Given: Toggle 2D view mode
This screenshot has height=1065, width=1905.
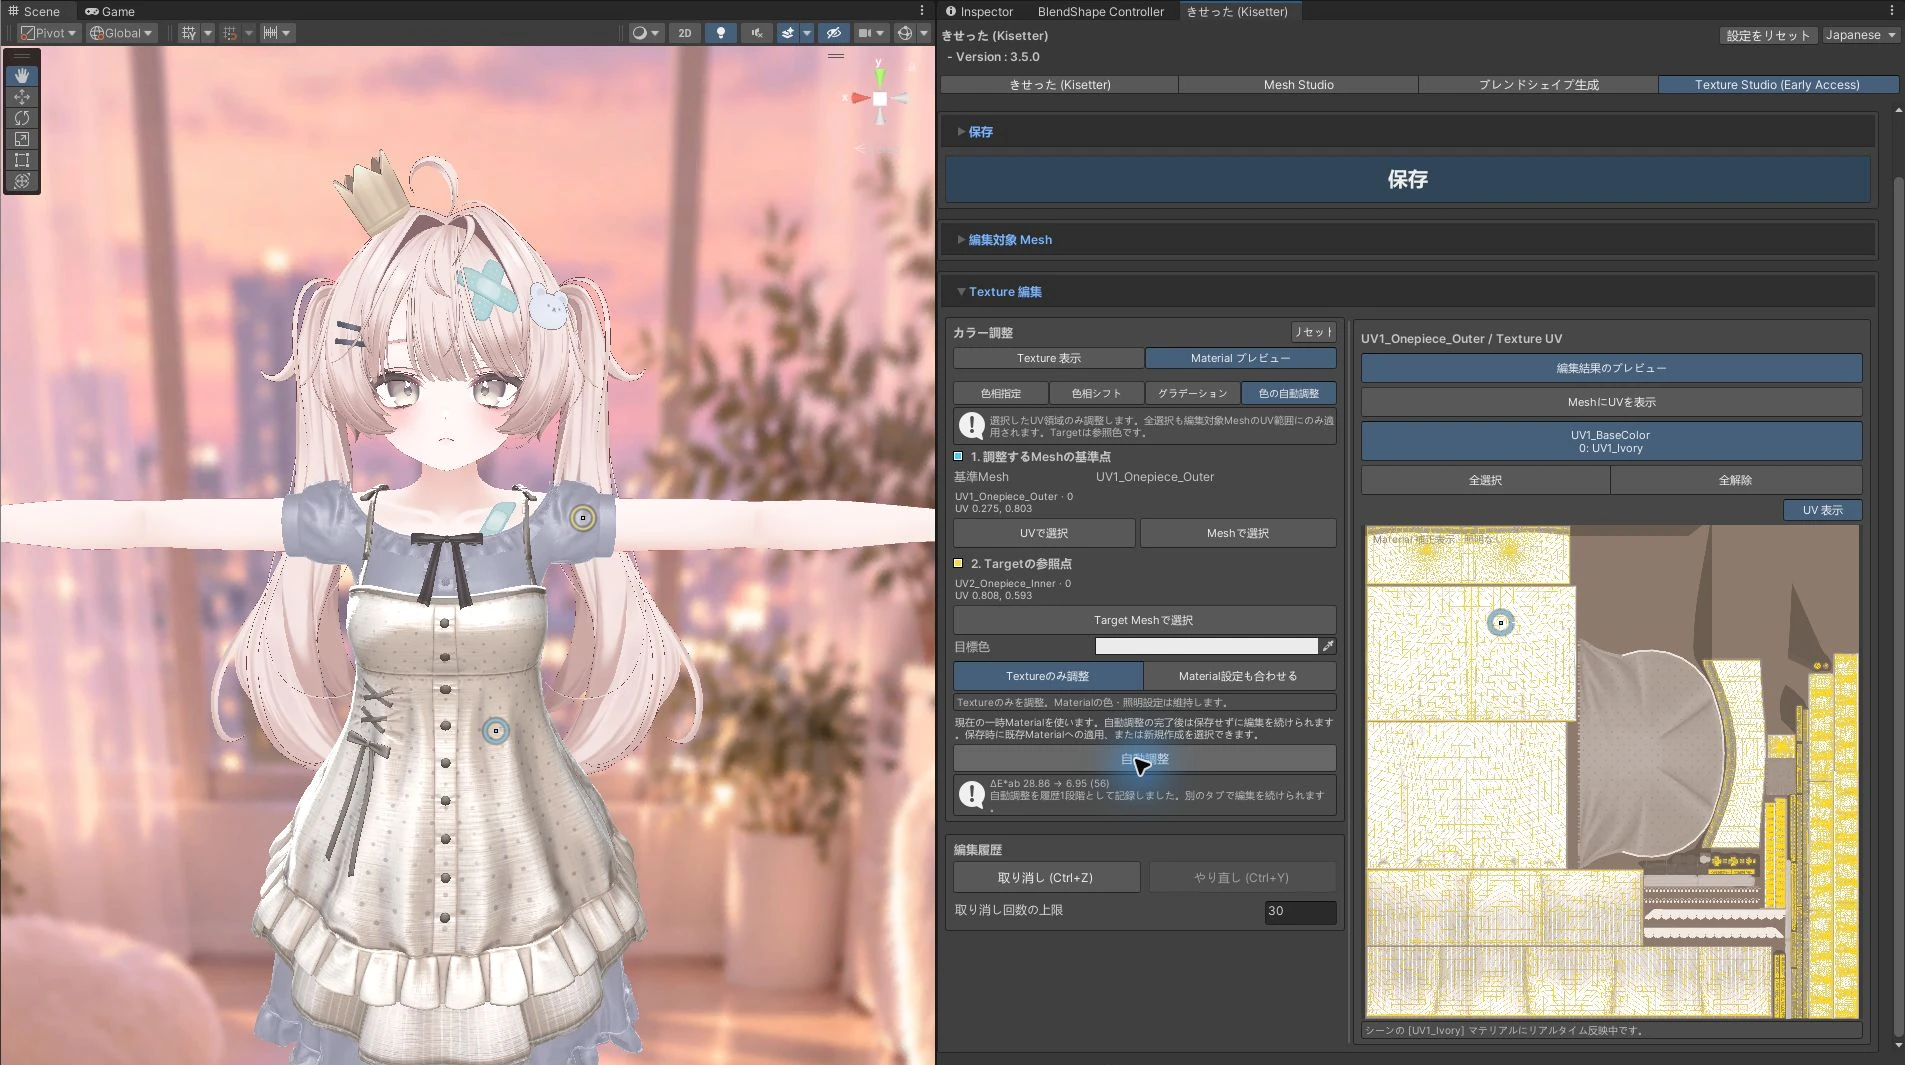Looking at the screenshot, I should click(x=685, y=33).
